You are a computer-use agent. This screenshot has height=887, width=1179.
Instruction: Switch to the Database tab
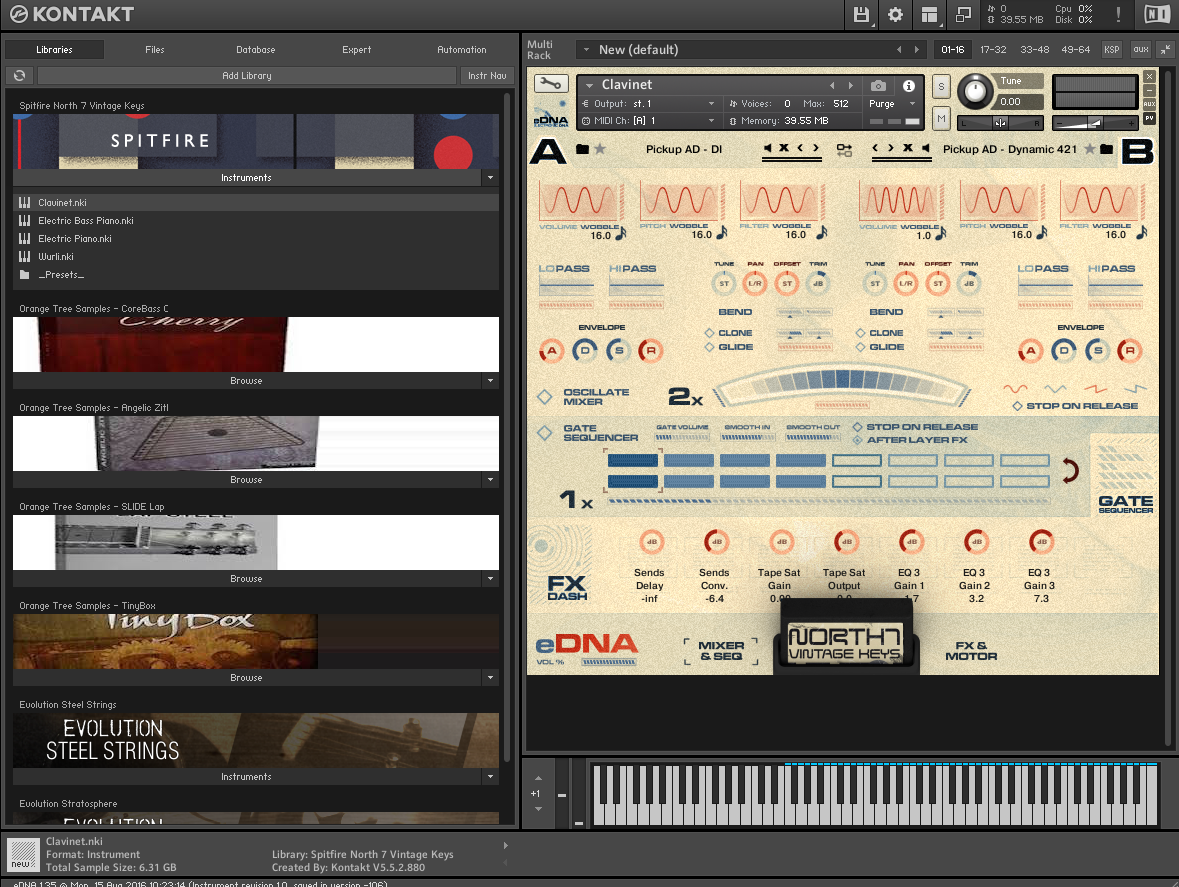[256, 50]
